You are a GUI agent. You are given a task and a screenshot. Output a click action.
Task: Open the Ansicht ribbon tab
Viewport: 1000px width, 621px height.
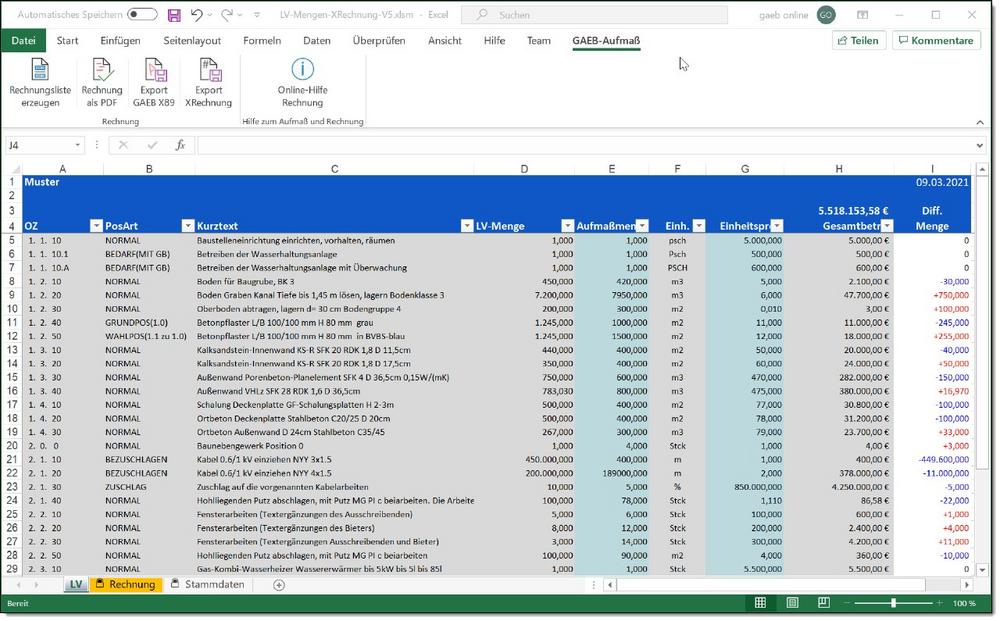pyautogui.click(x=445, y=40)
